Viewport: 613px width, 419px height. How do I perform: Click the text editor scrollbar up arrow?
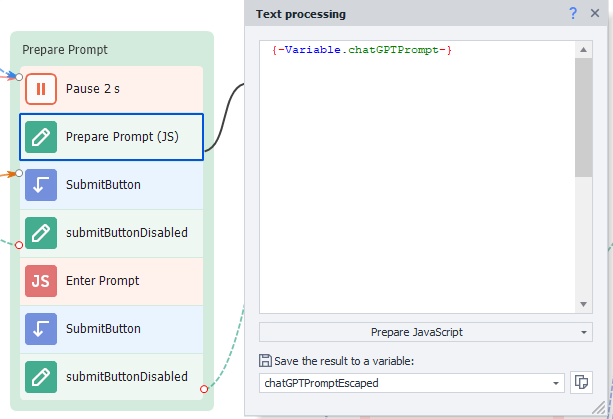(x=582, y=48)
